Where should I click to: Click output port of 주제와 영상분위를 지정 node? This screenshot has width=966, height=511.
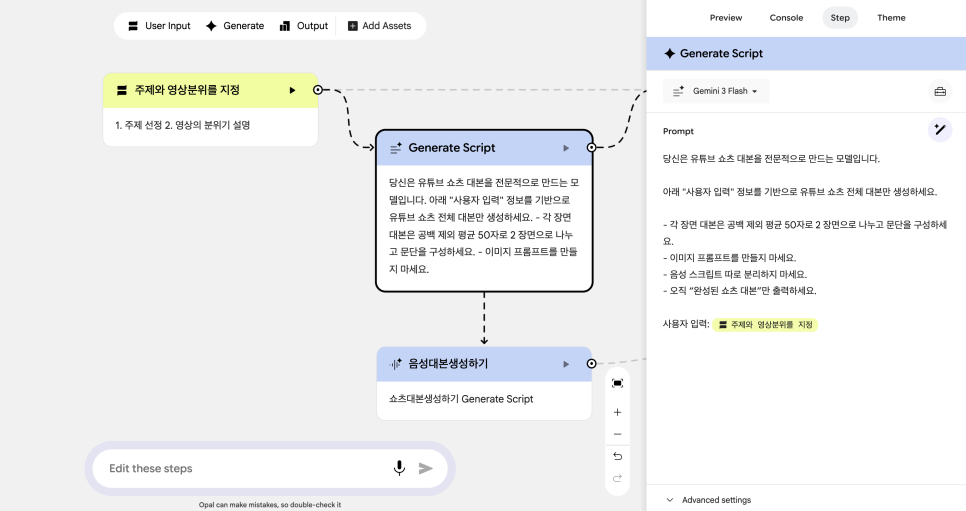click(x=318, y=90)
